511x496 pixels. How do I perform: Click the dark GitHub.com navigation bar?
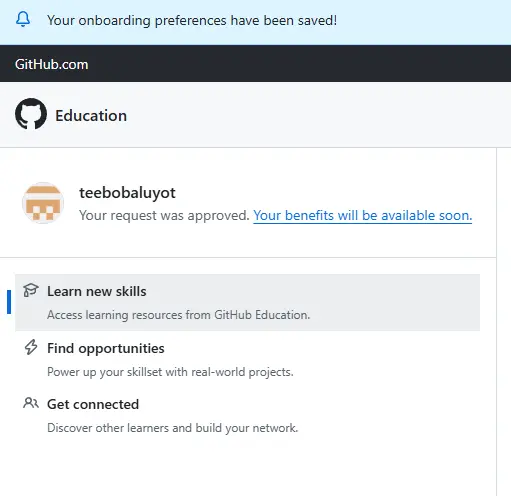pos(255,64)
